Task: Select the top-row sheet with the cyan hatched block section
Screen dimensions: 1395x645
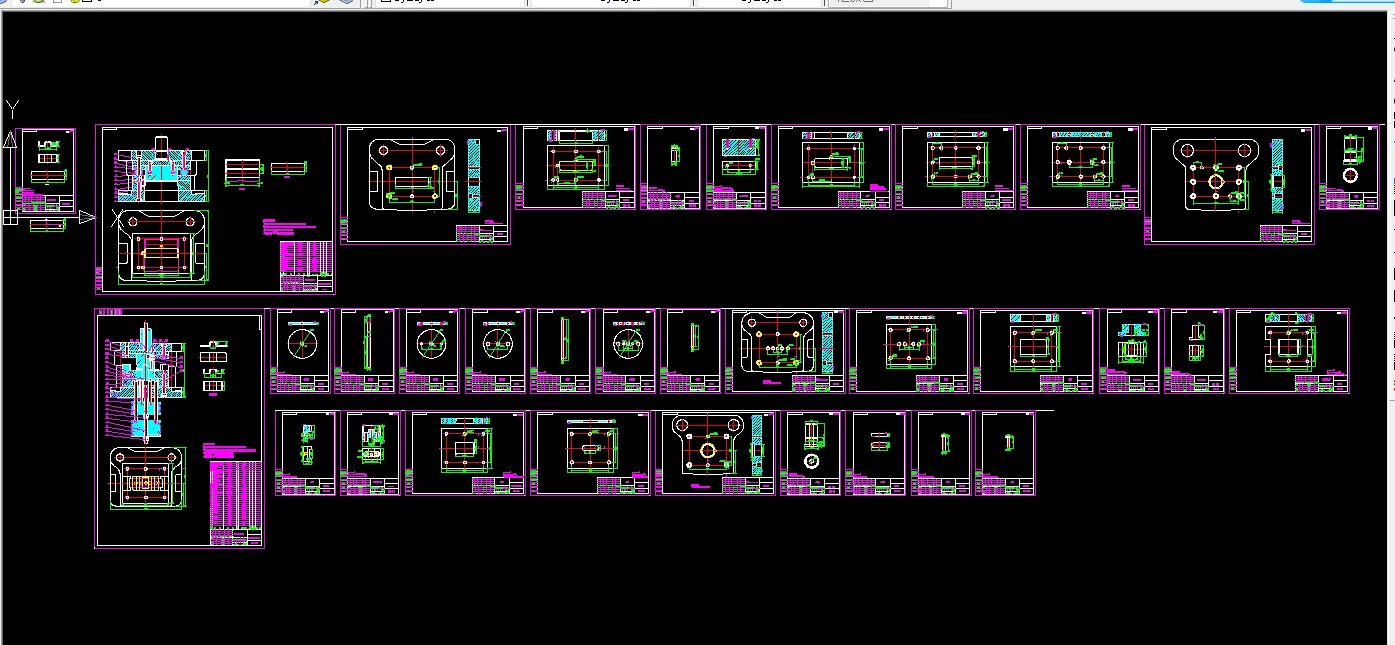Action: tap(738, 167)
